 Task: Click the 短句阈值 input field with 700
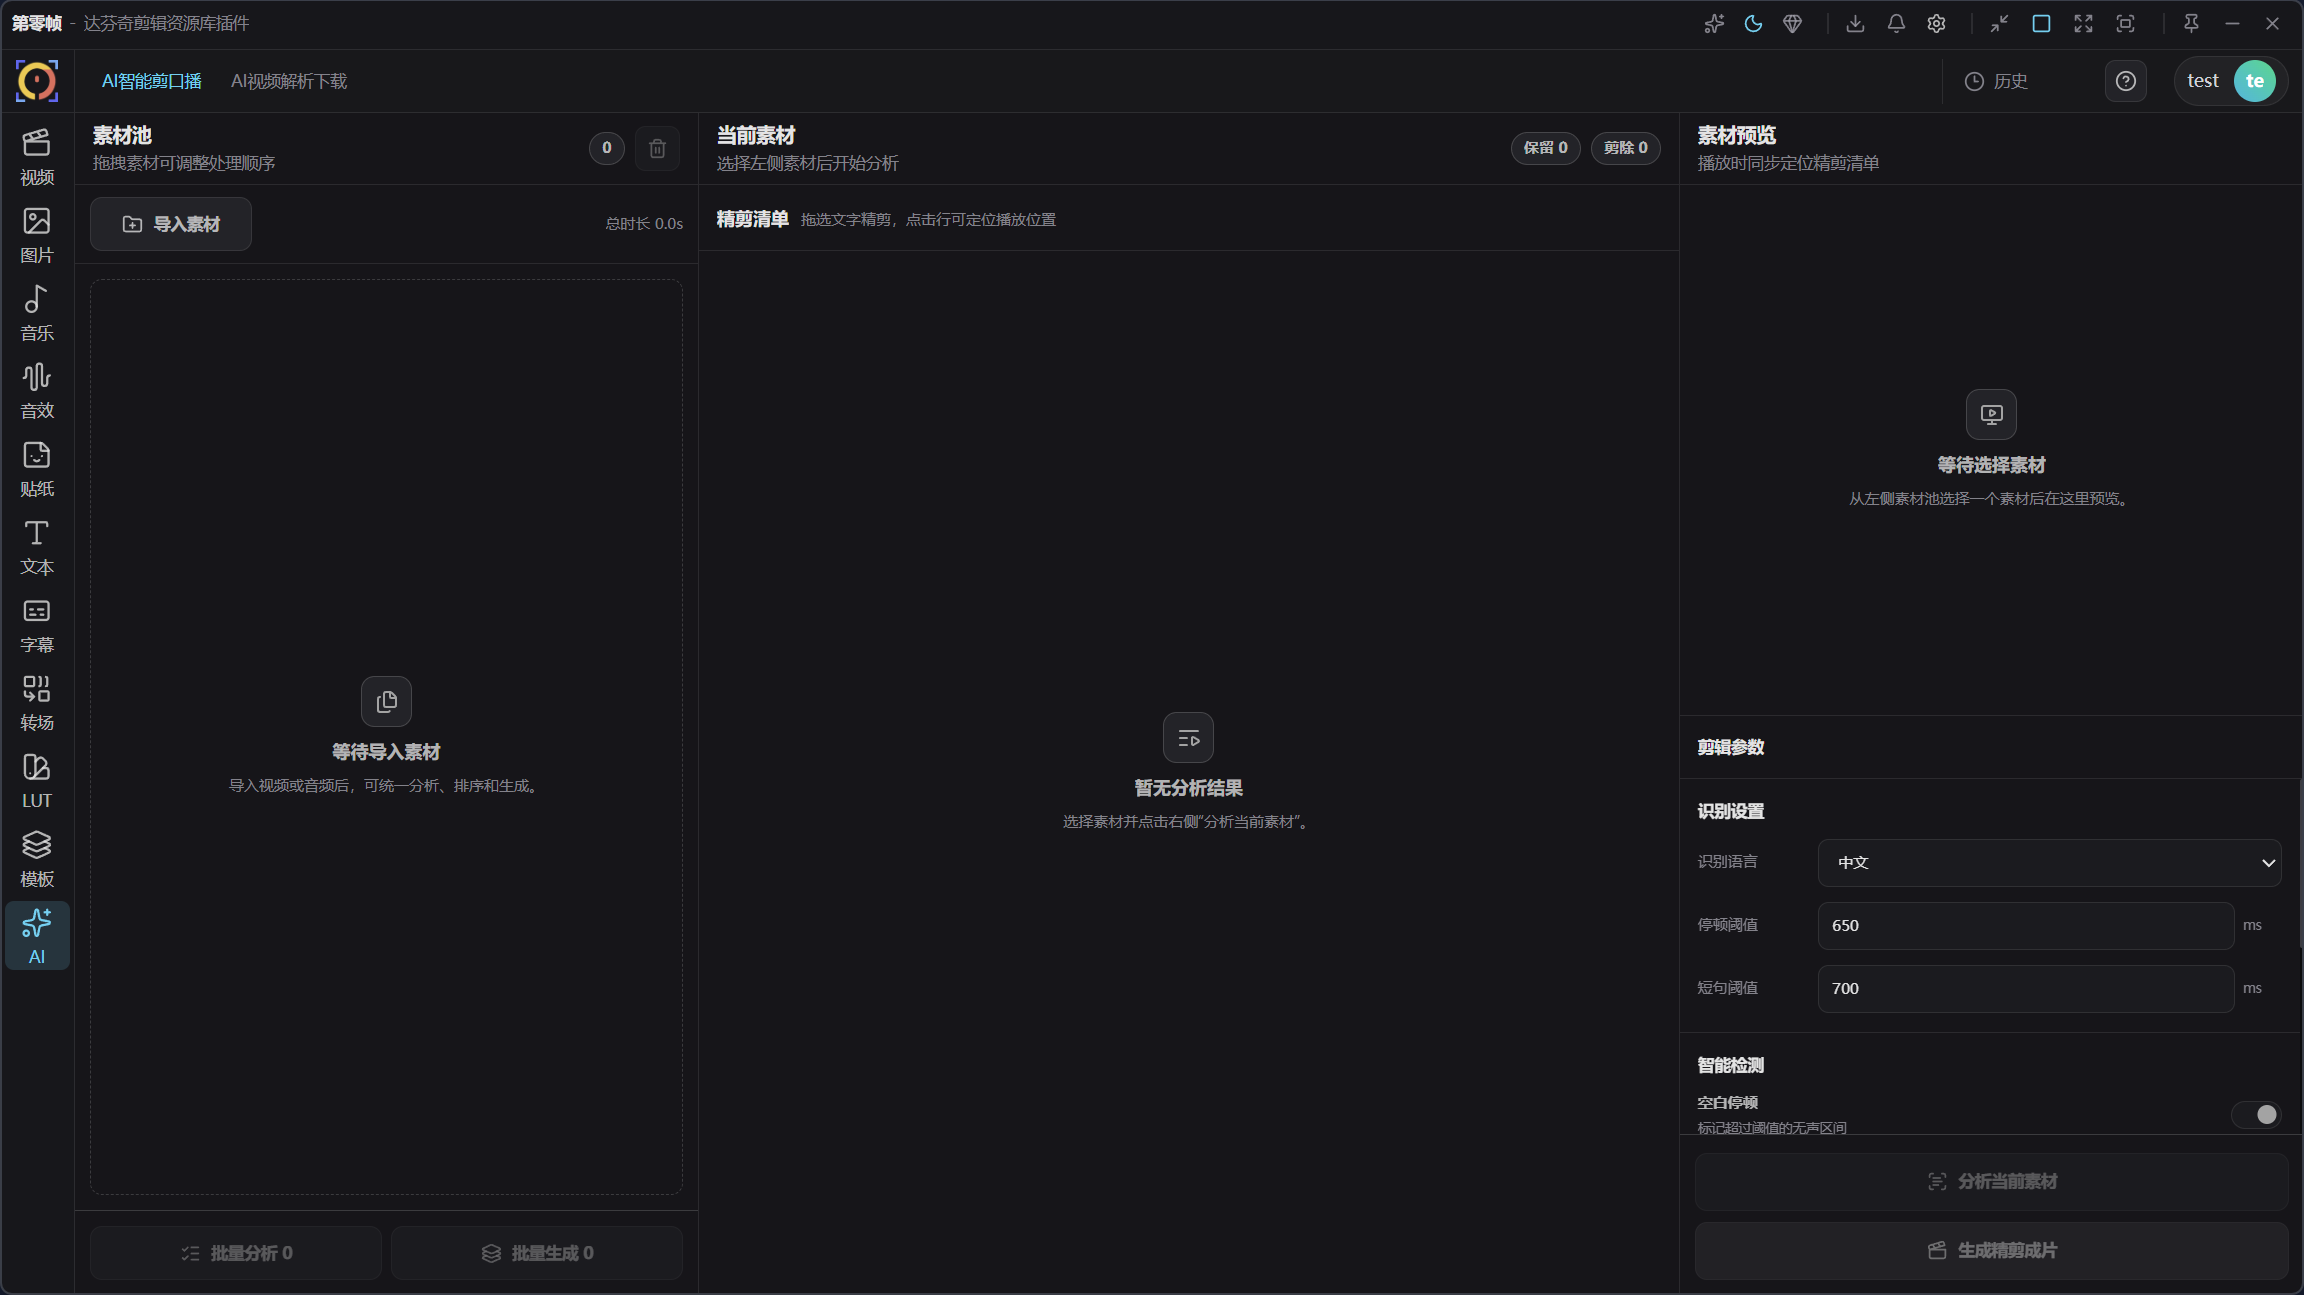tap(2026, 988)
